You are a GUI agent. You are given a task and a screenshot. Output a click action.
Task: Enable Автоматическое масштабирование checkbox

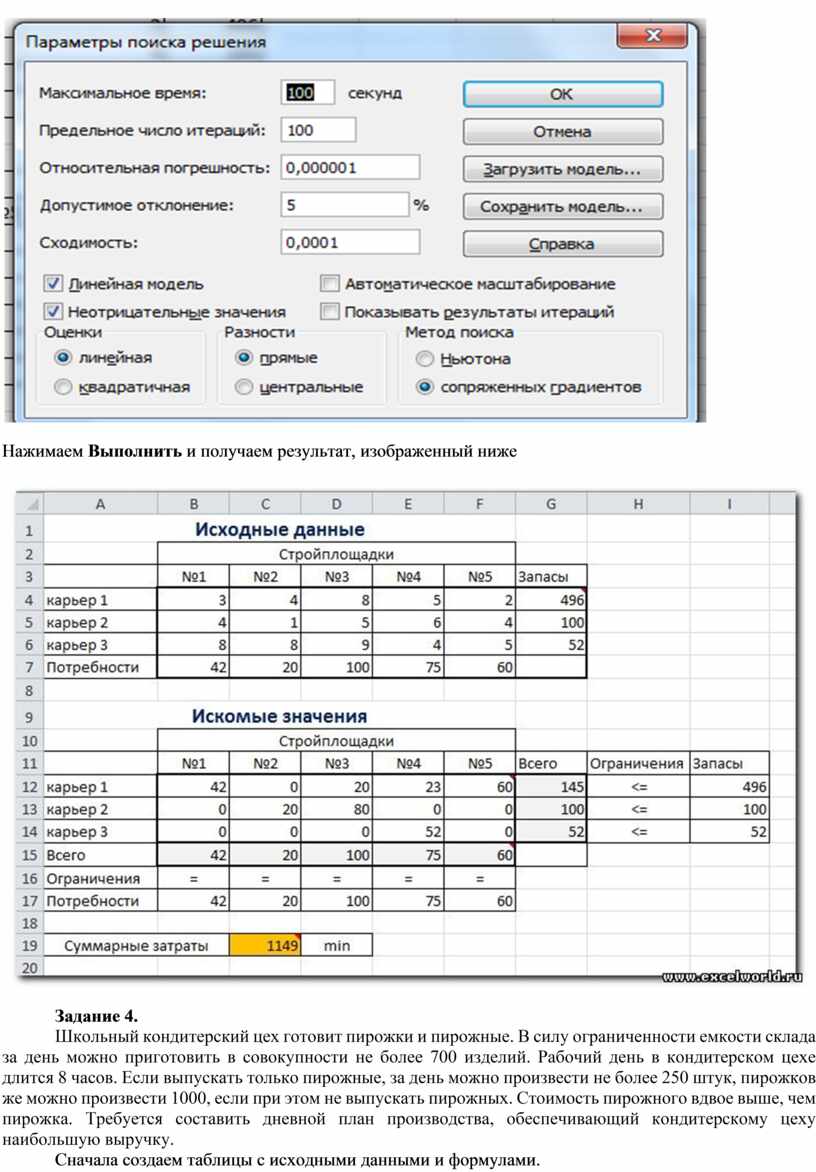pos(330,284)
